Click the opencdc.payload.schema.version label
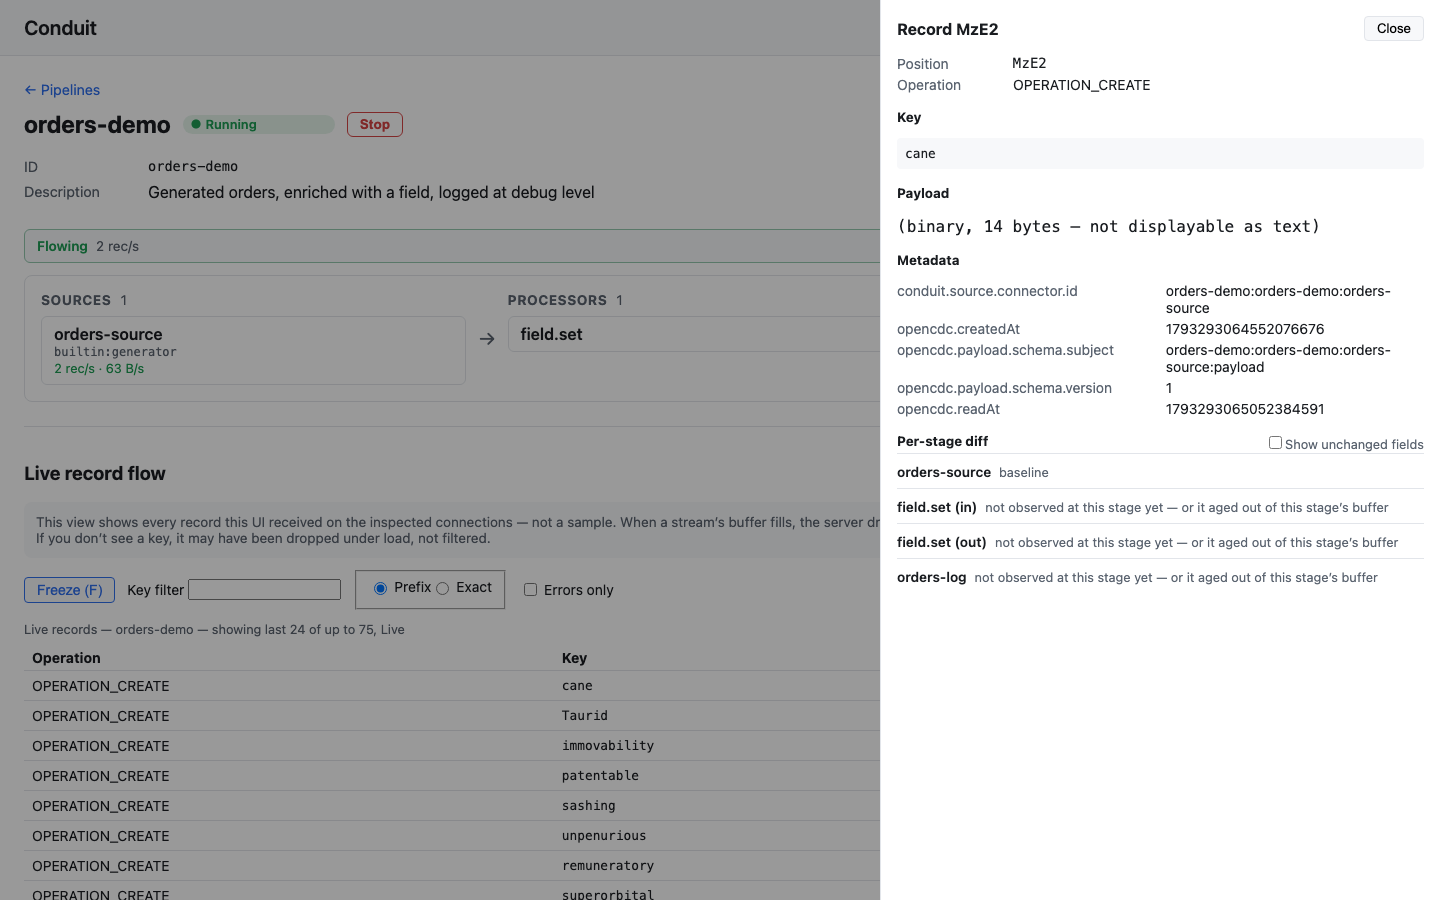 click(1004, 388)
